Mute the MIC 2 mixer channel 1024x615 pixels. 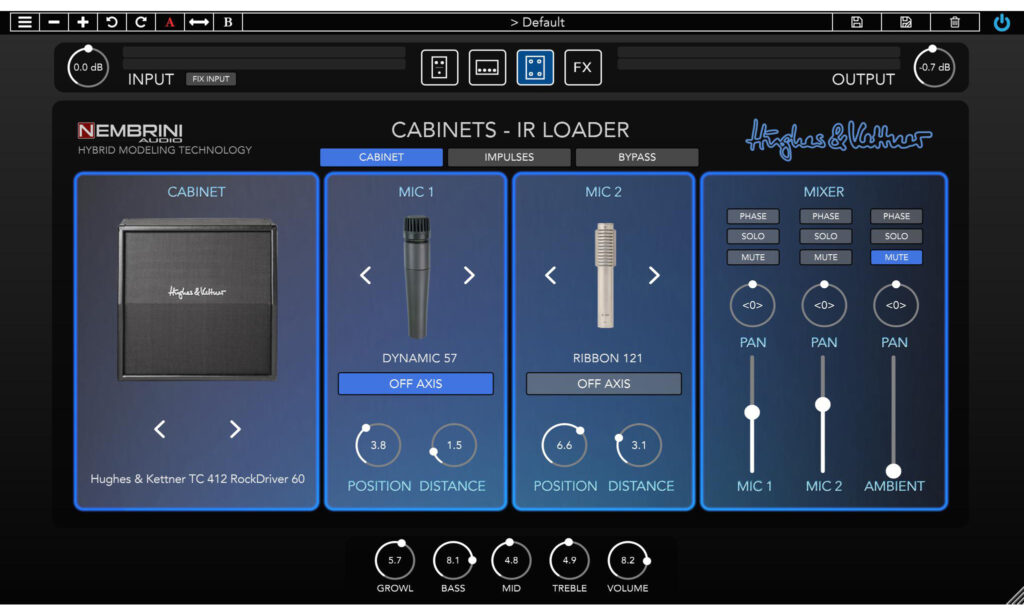point(825,257)
